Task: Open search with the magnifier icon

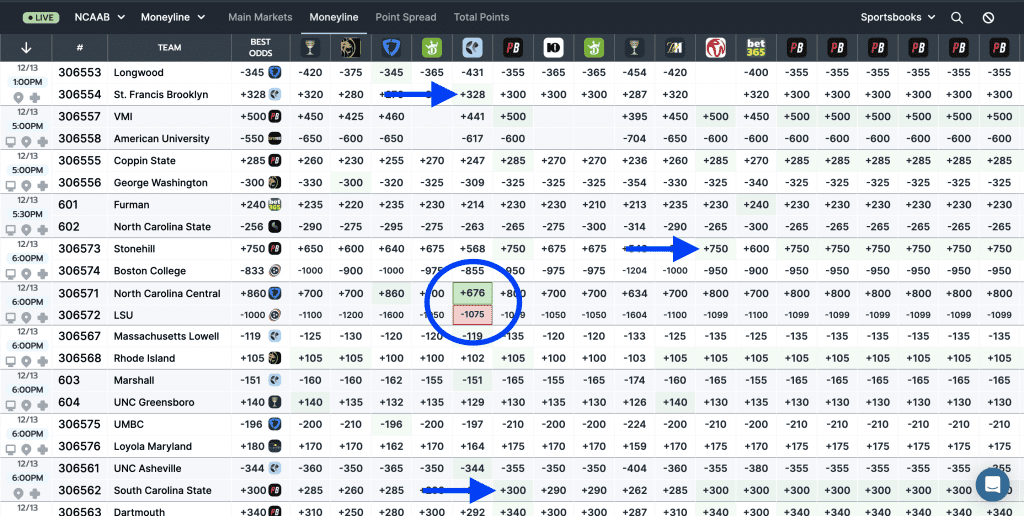Action: pos(957,18)
